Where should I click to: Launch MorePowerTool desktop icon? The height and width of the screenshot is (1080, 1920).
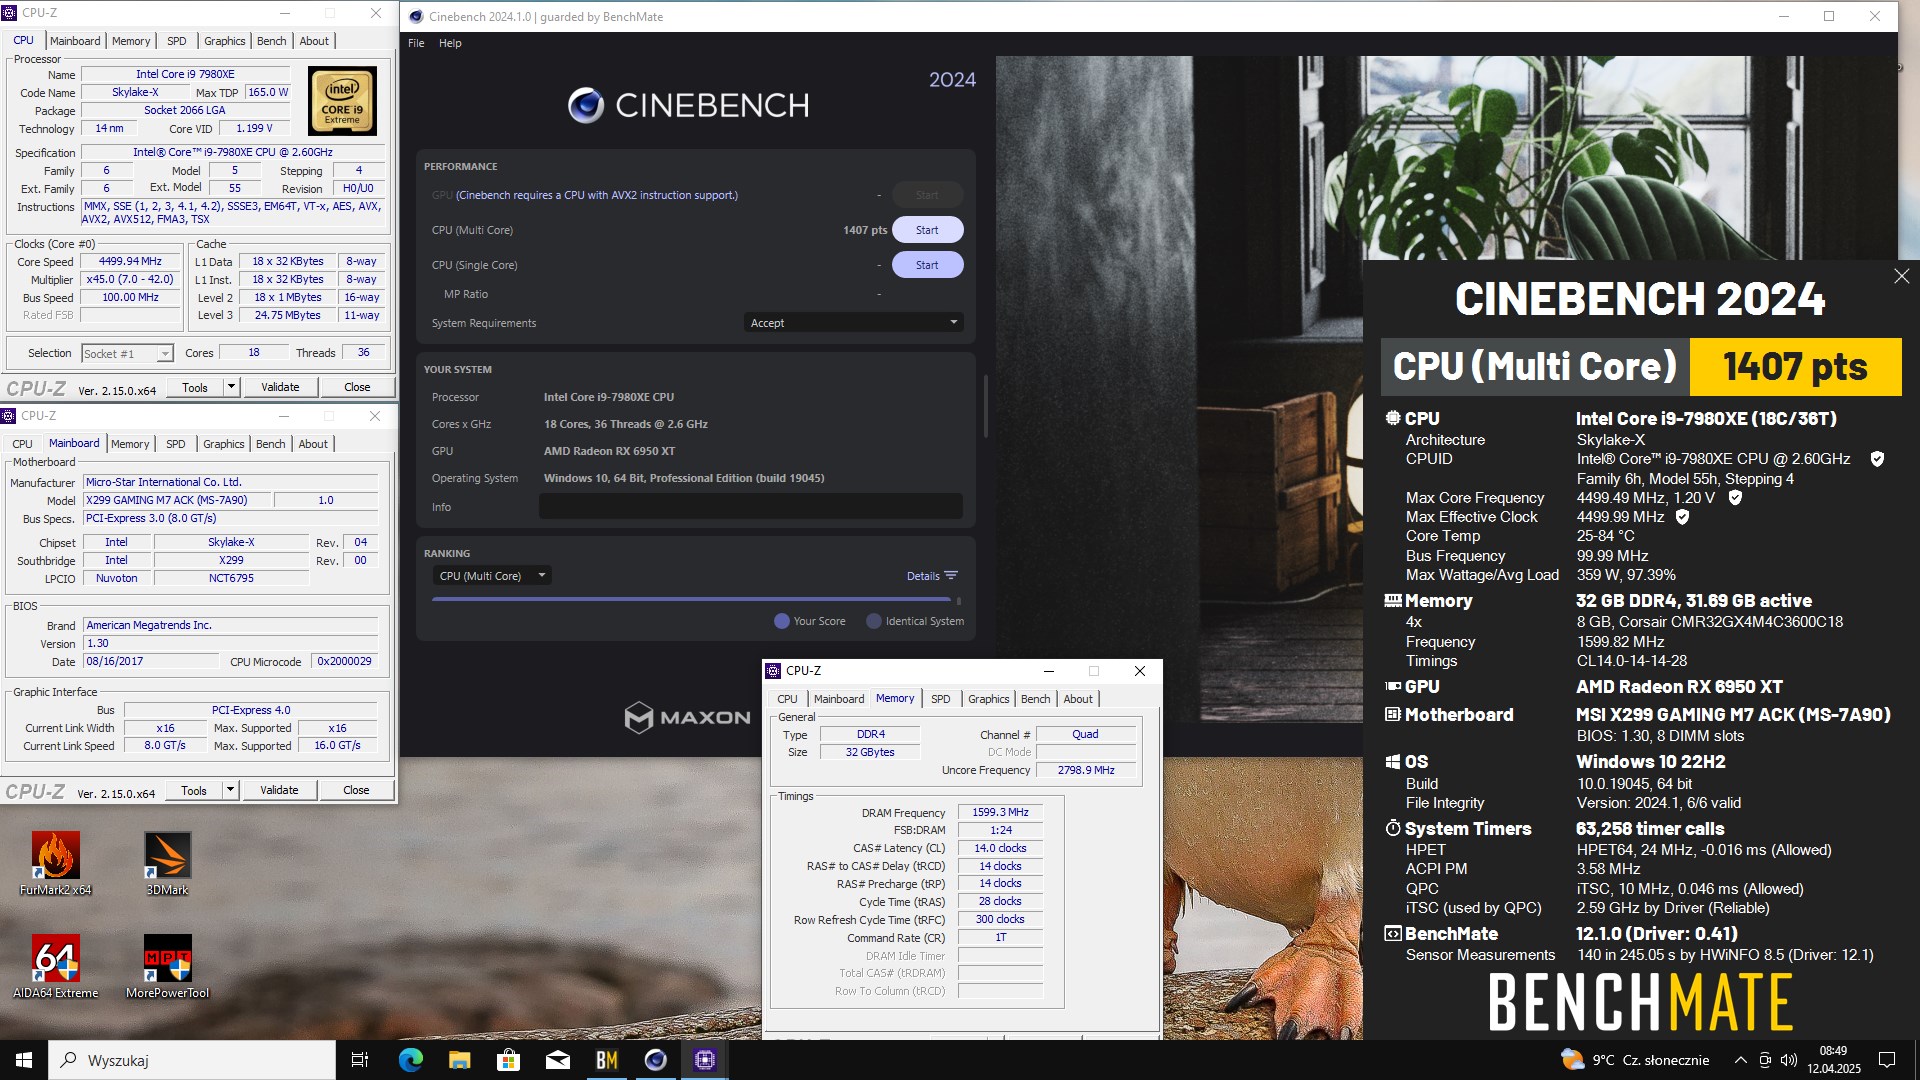click(167, 965)
